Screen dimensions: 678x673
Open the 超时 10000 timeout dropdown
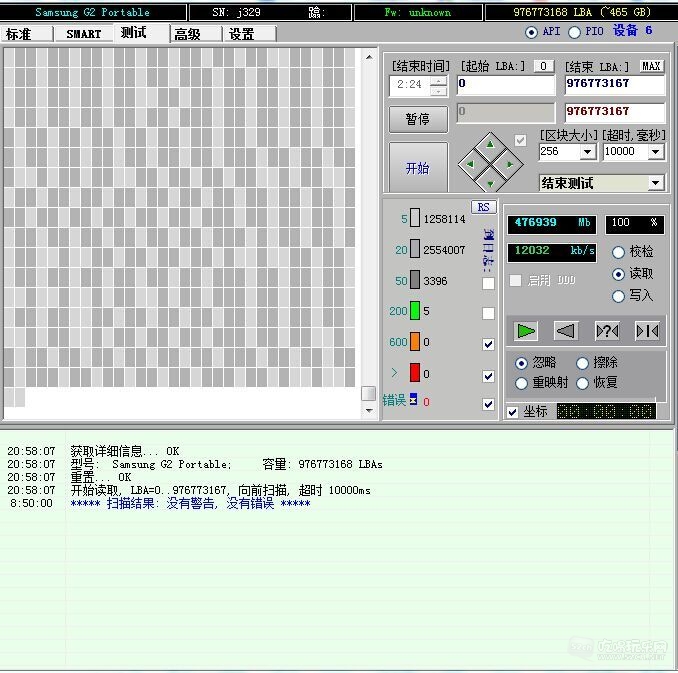(x=656, y=152)
